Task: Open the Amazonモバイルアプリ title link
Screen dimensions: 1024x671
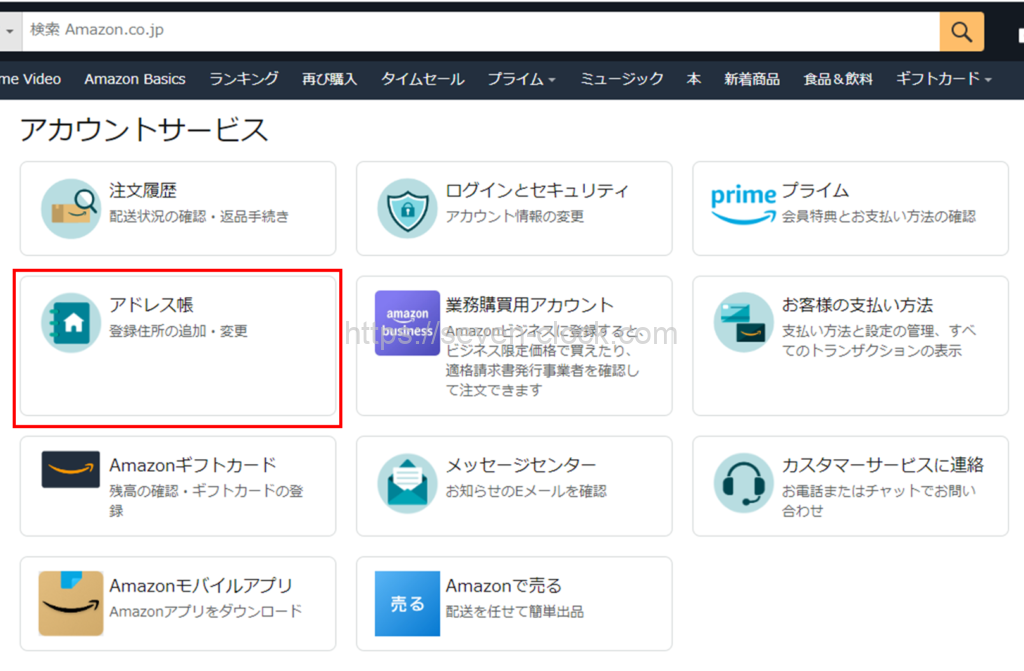Action: tap(200, 586)
